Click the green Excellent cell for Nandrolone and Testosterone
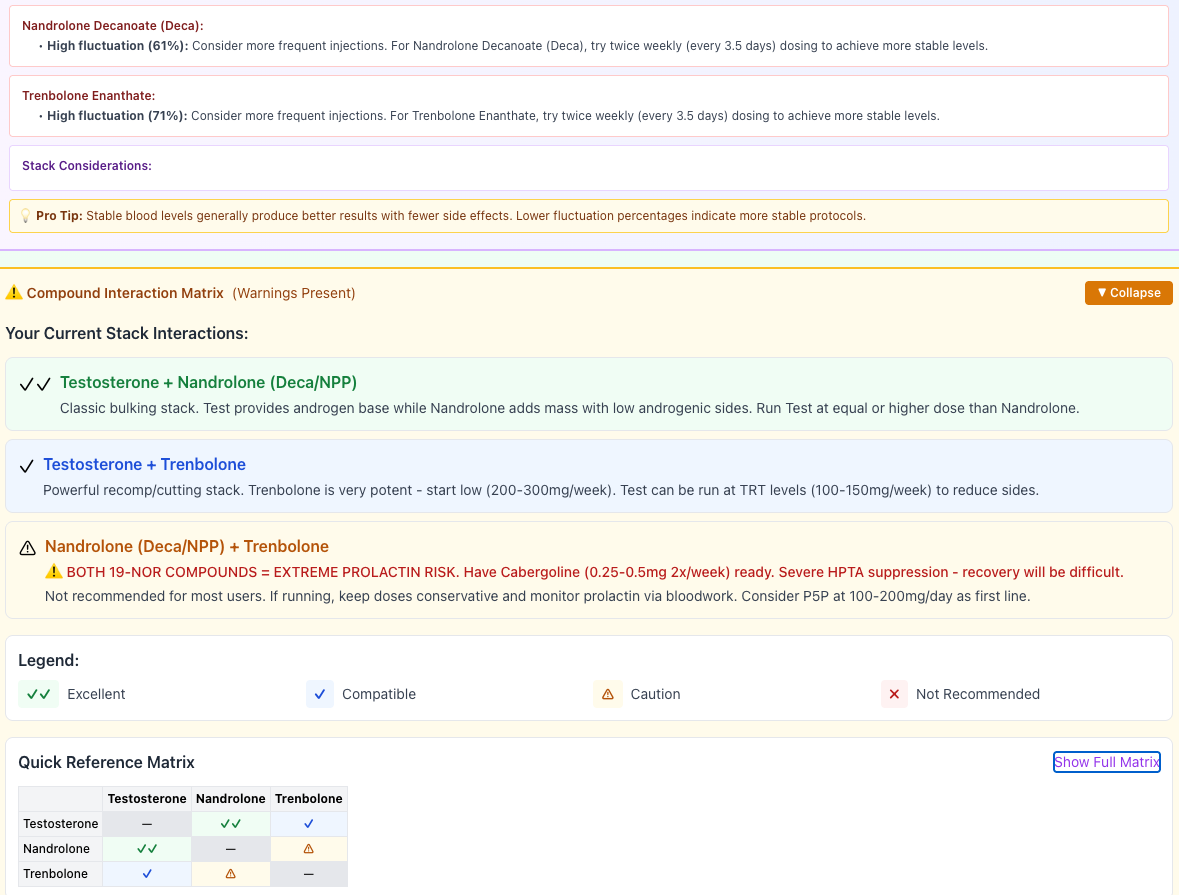1179x895 pixels. coord(146,848)
